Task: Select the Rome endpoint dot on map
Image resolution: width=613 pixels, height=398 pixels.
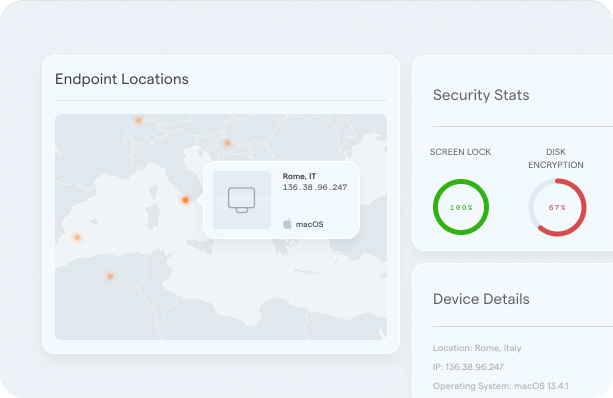Action: tap(185, 200)
